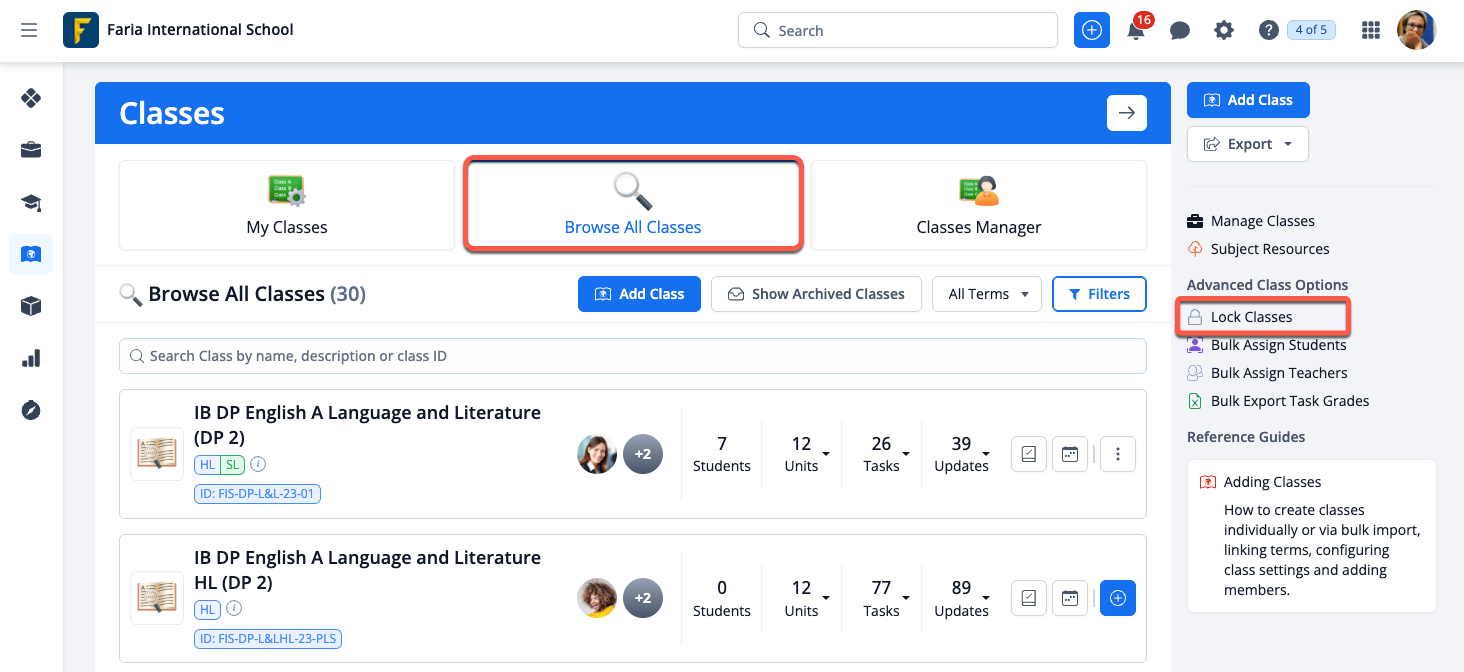Image resolution: width=1464 pixels, height=672 pixels.
Task: Click three-dot menu on first class row
Action: [1118, 454]
